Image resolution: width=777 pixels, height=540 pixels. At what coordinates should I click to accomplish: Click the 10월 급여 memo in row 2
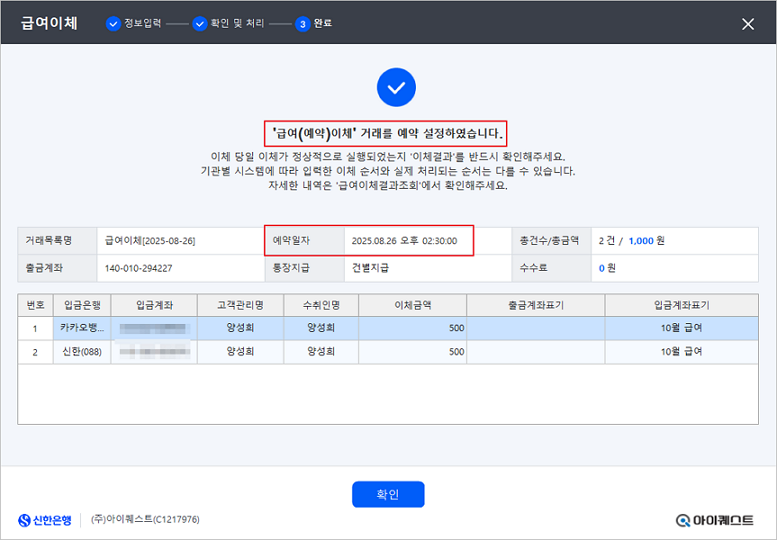tap(681, 352)
